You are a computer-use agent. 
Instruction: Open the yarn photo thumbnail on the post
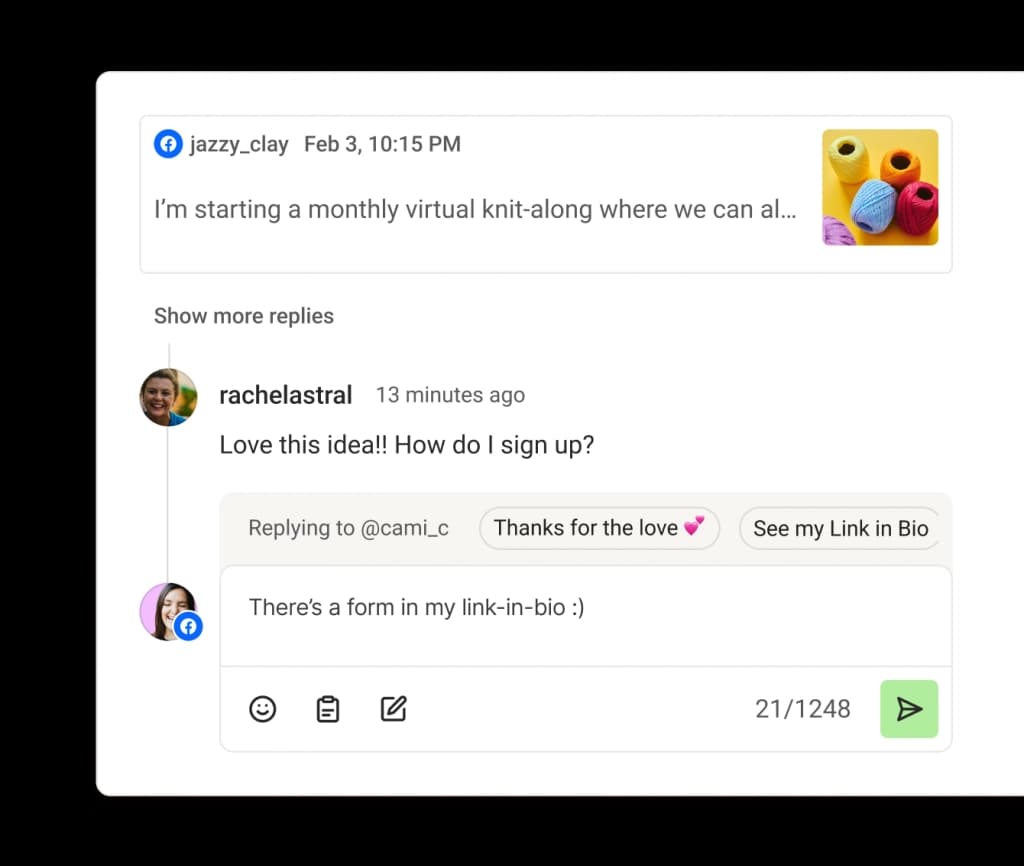[x=879, y=187]
